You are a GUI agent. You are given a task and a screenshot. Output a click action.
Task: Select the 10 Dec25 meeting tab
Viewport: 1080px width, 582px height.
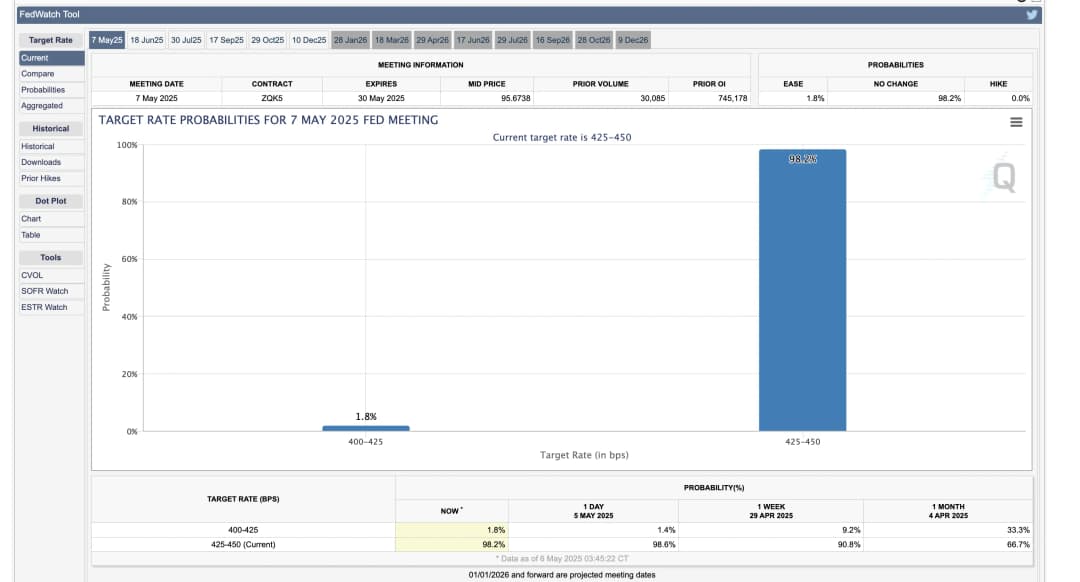click(x=309, y=40)
